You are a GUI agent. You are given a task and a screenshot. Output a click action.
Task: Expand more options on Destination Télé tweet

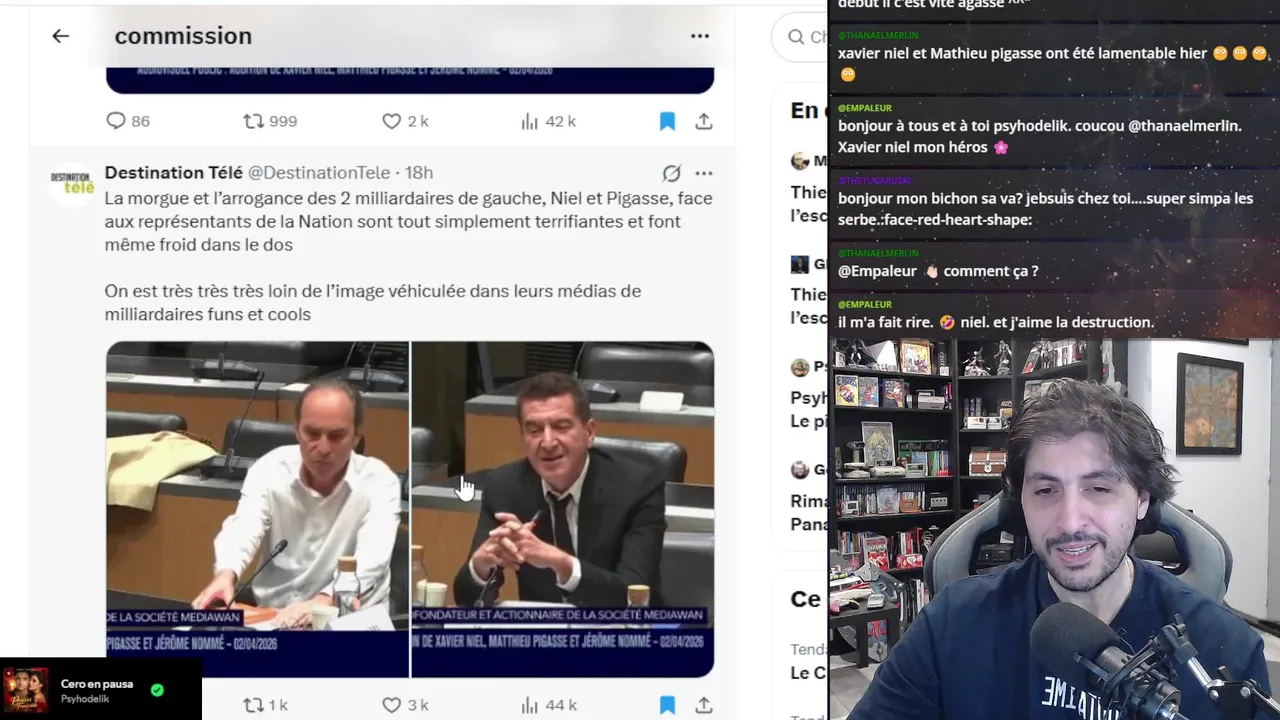pos(704,173)
